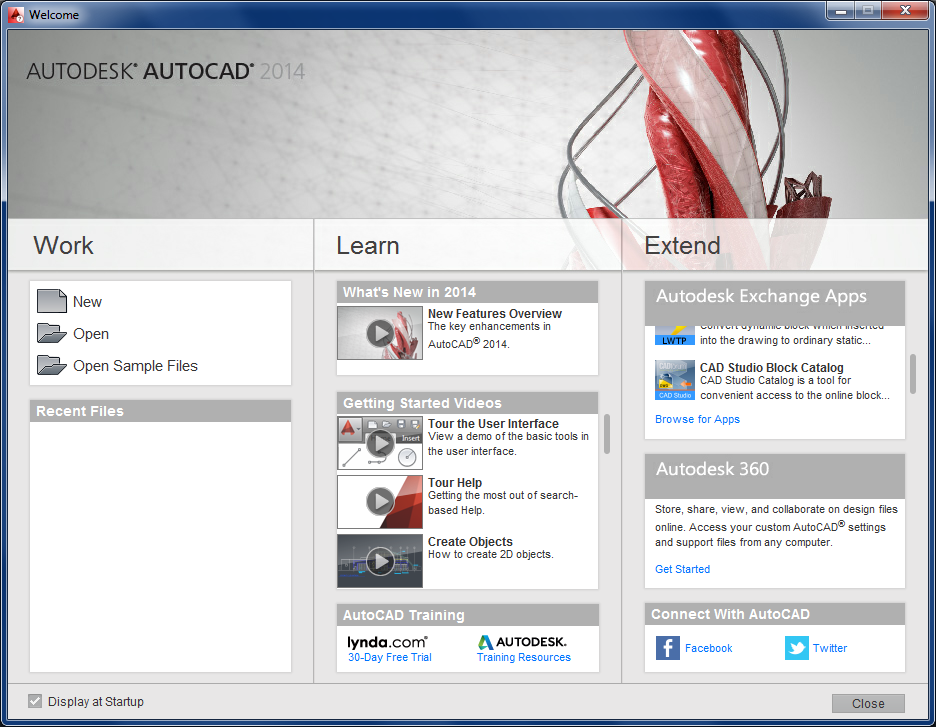Viewport: 936px width, 727px height.
Task: Click the Tour Help title
Action: coord(455,482)
